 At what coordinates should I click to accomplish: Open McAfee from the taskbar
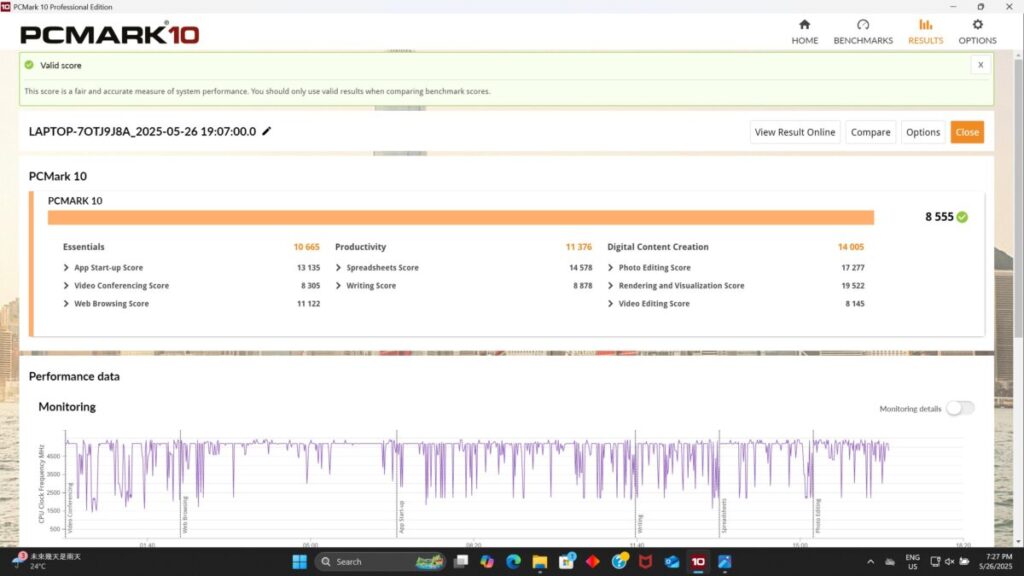coord(645,562)
